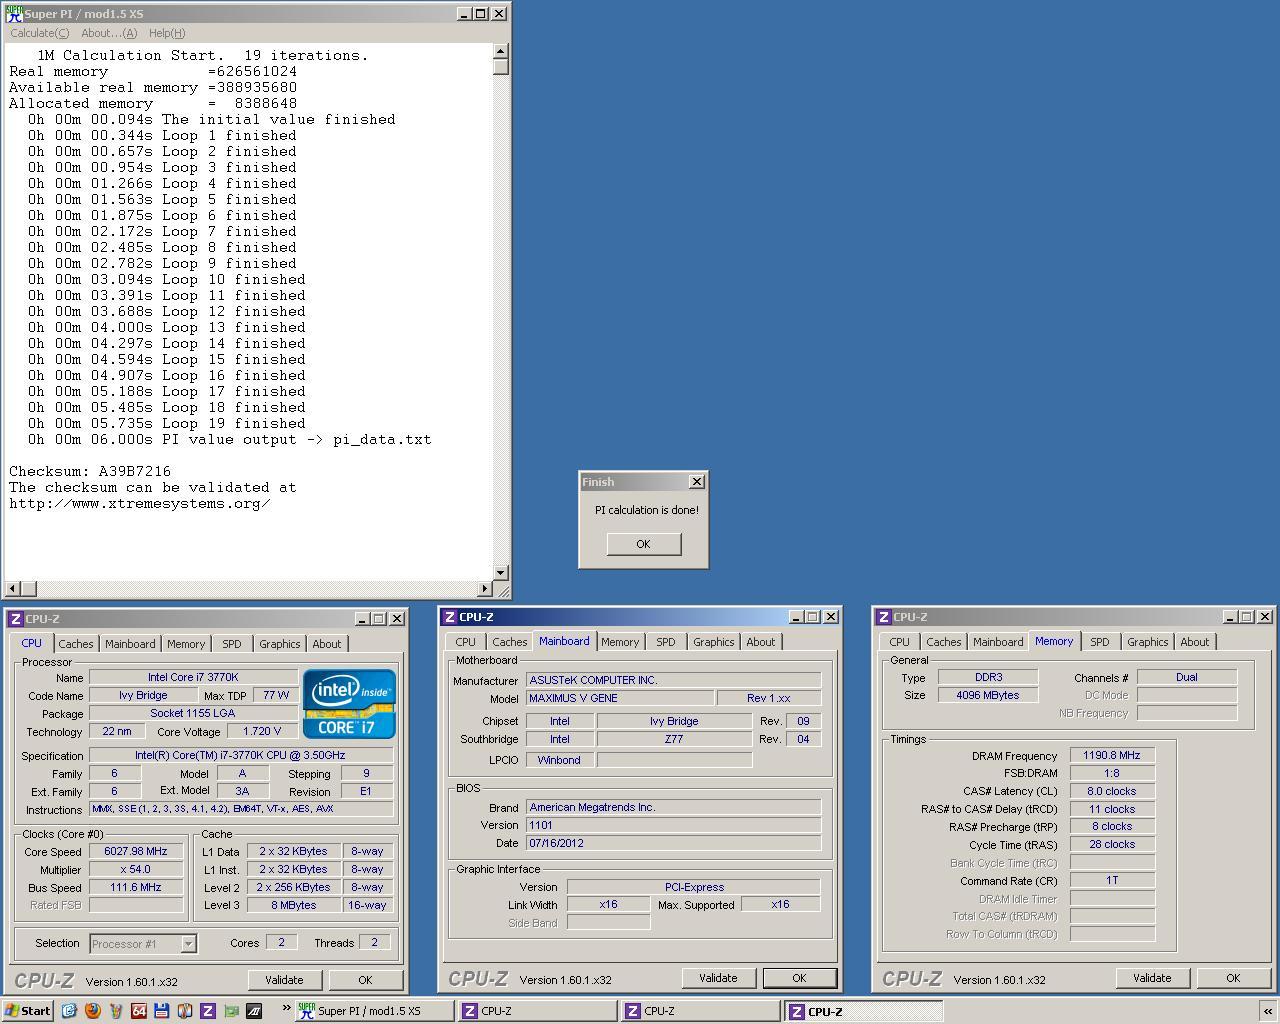
Task: Click the Super PI horizontal scrollbar left arrow
Action: (x=12, y=590)
